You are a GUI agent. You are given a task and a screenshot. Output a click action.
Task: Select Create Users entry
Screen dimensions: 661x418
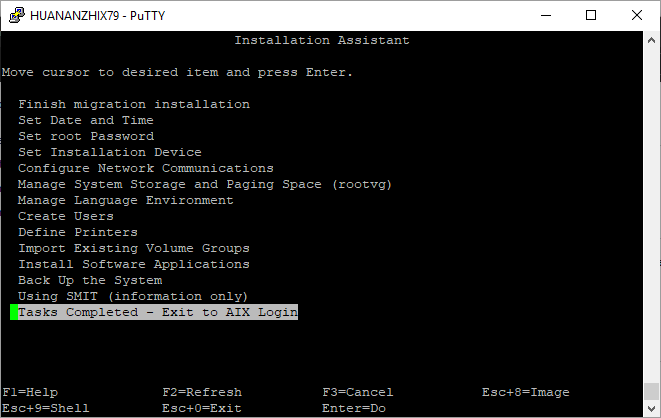tap(66, 216)
